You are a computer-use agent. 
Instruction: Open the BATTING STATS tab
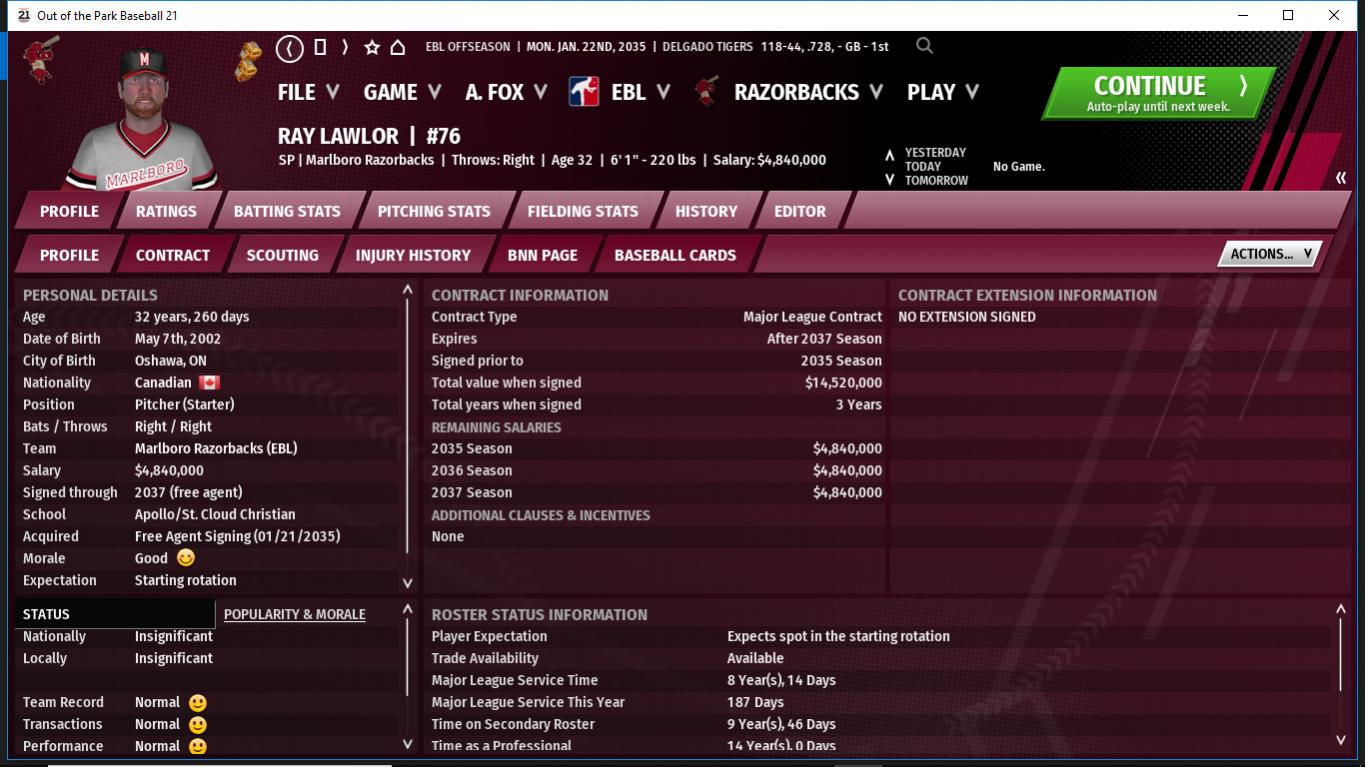287,211
